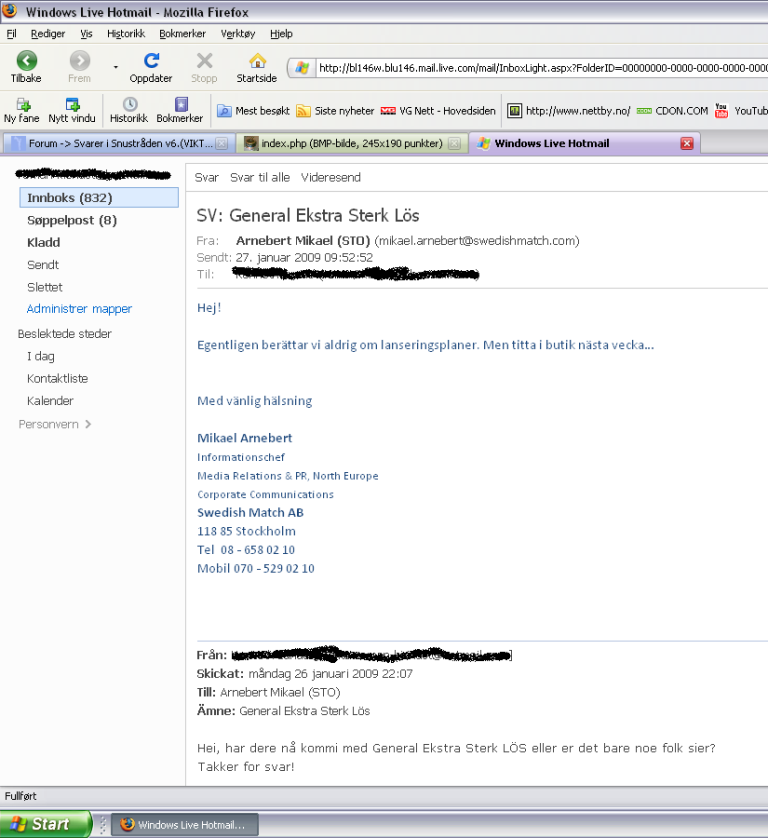Open the nettby.no bookmark

click(569, 111)
